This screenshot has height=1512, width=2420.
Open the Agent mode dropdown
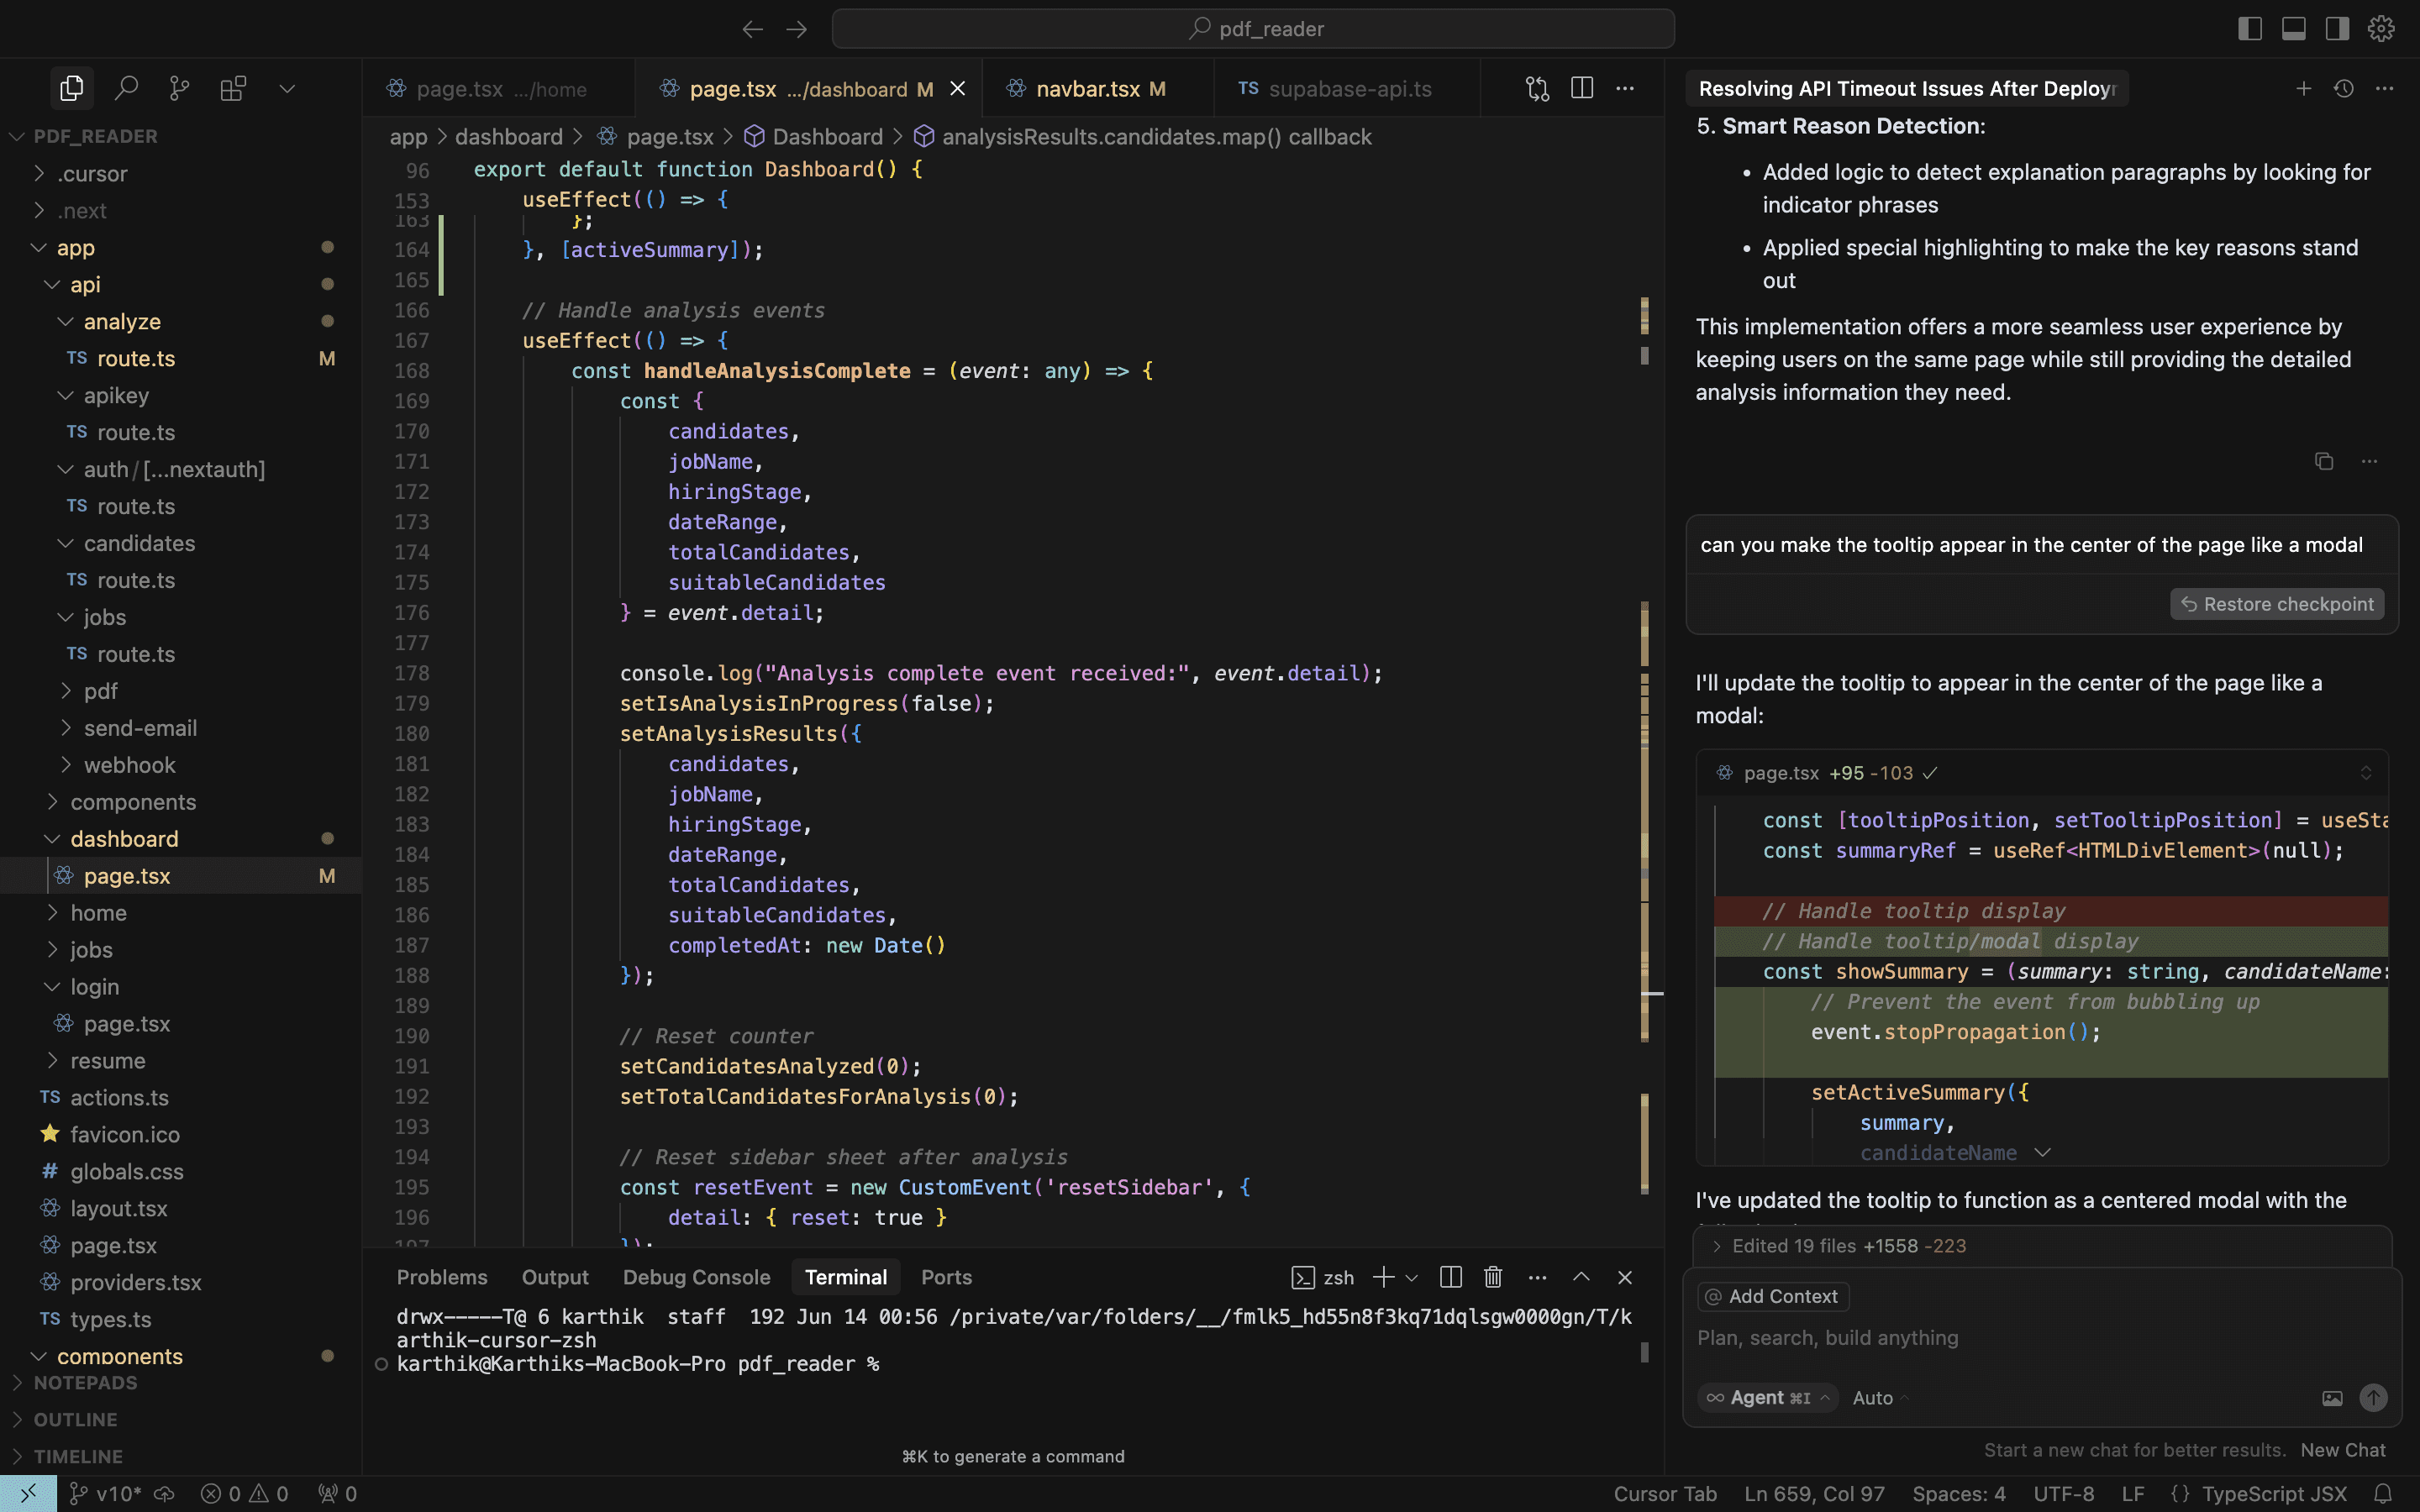point(1769,1398)
